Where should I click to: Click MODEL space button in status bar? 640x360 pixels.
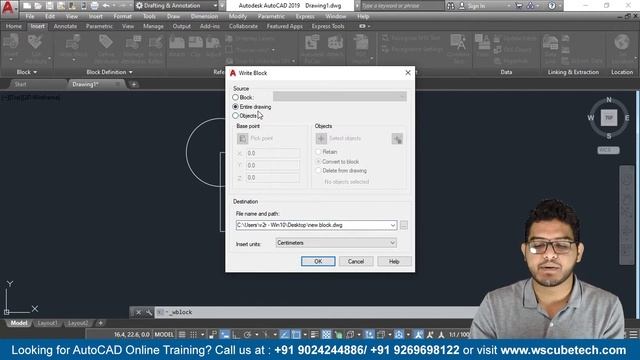[x=164, y=335]
